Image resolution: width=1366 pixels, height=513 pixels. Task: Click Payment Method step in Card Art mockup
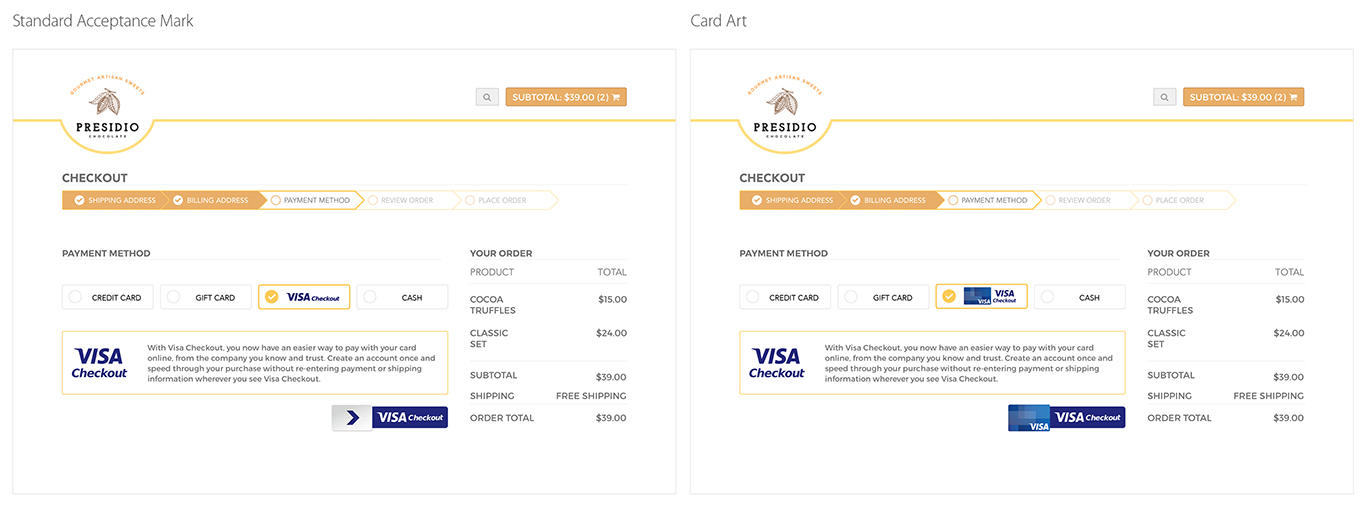[x=989, y=200]
